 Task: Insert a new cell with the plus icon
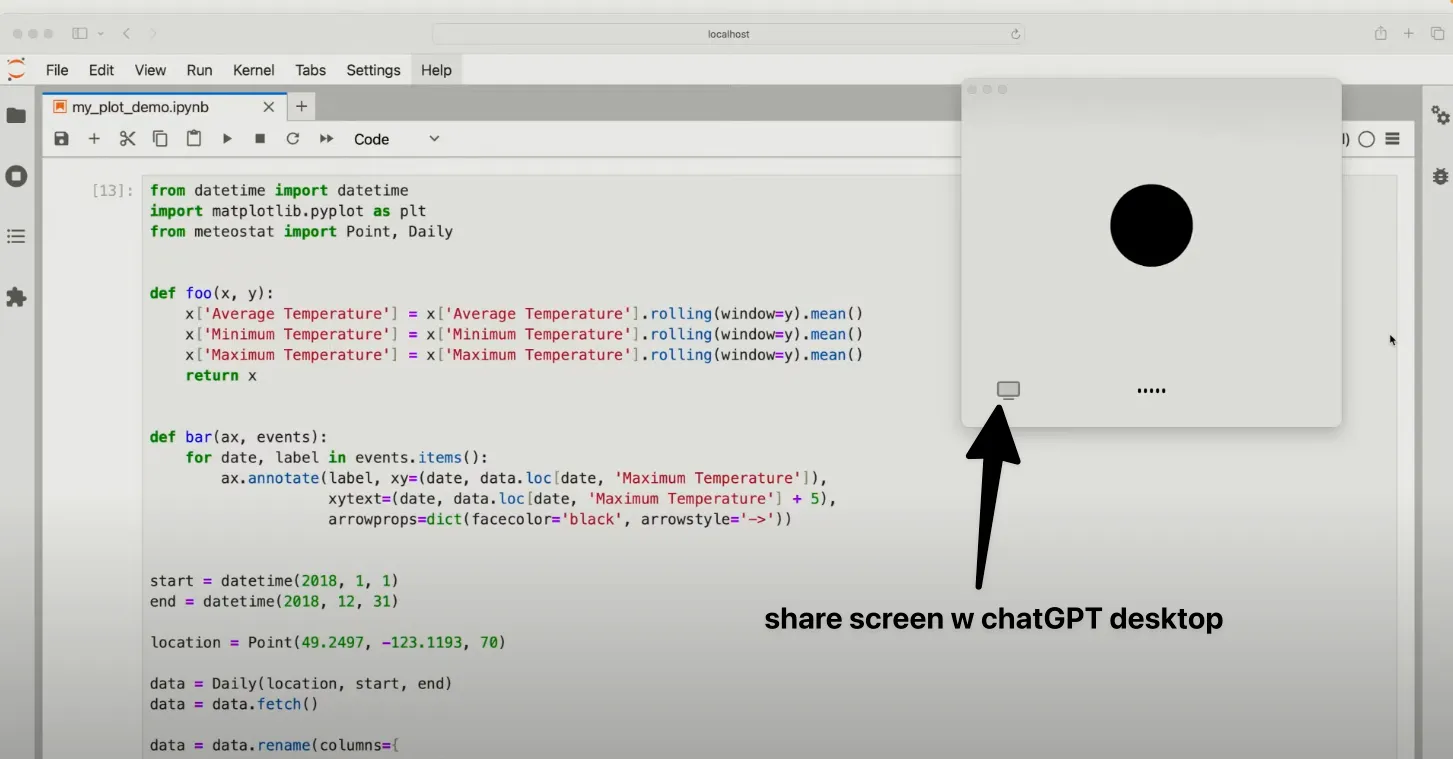pos(94,139)
